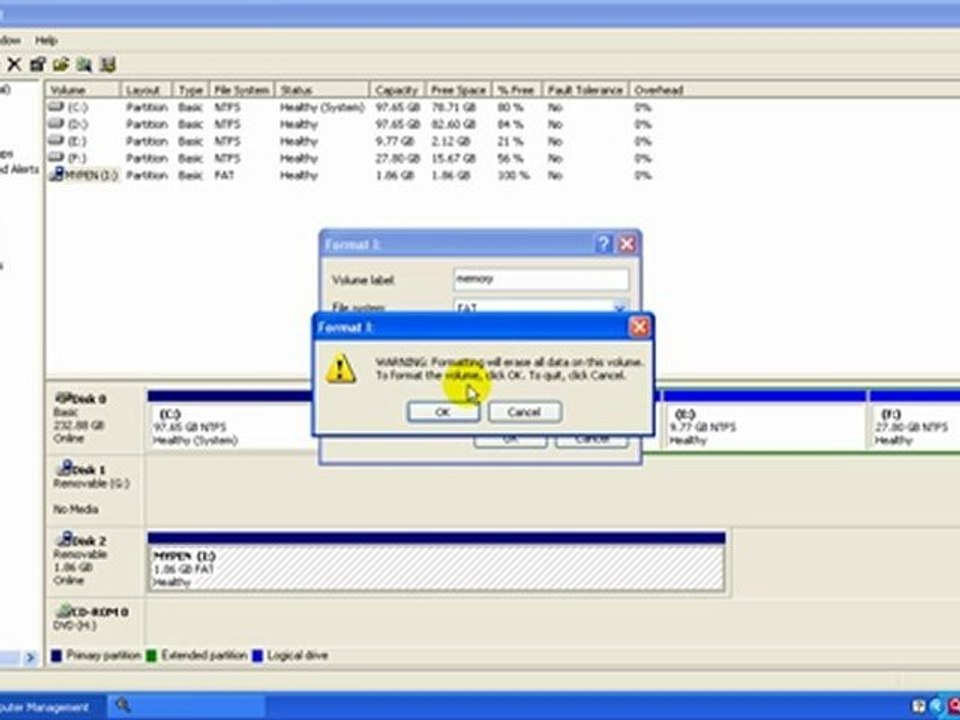Select the E: drive icon in volume list
The image size is (960, 720).
tap(56, 141)
